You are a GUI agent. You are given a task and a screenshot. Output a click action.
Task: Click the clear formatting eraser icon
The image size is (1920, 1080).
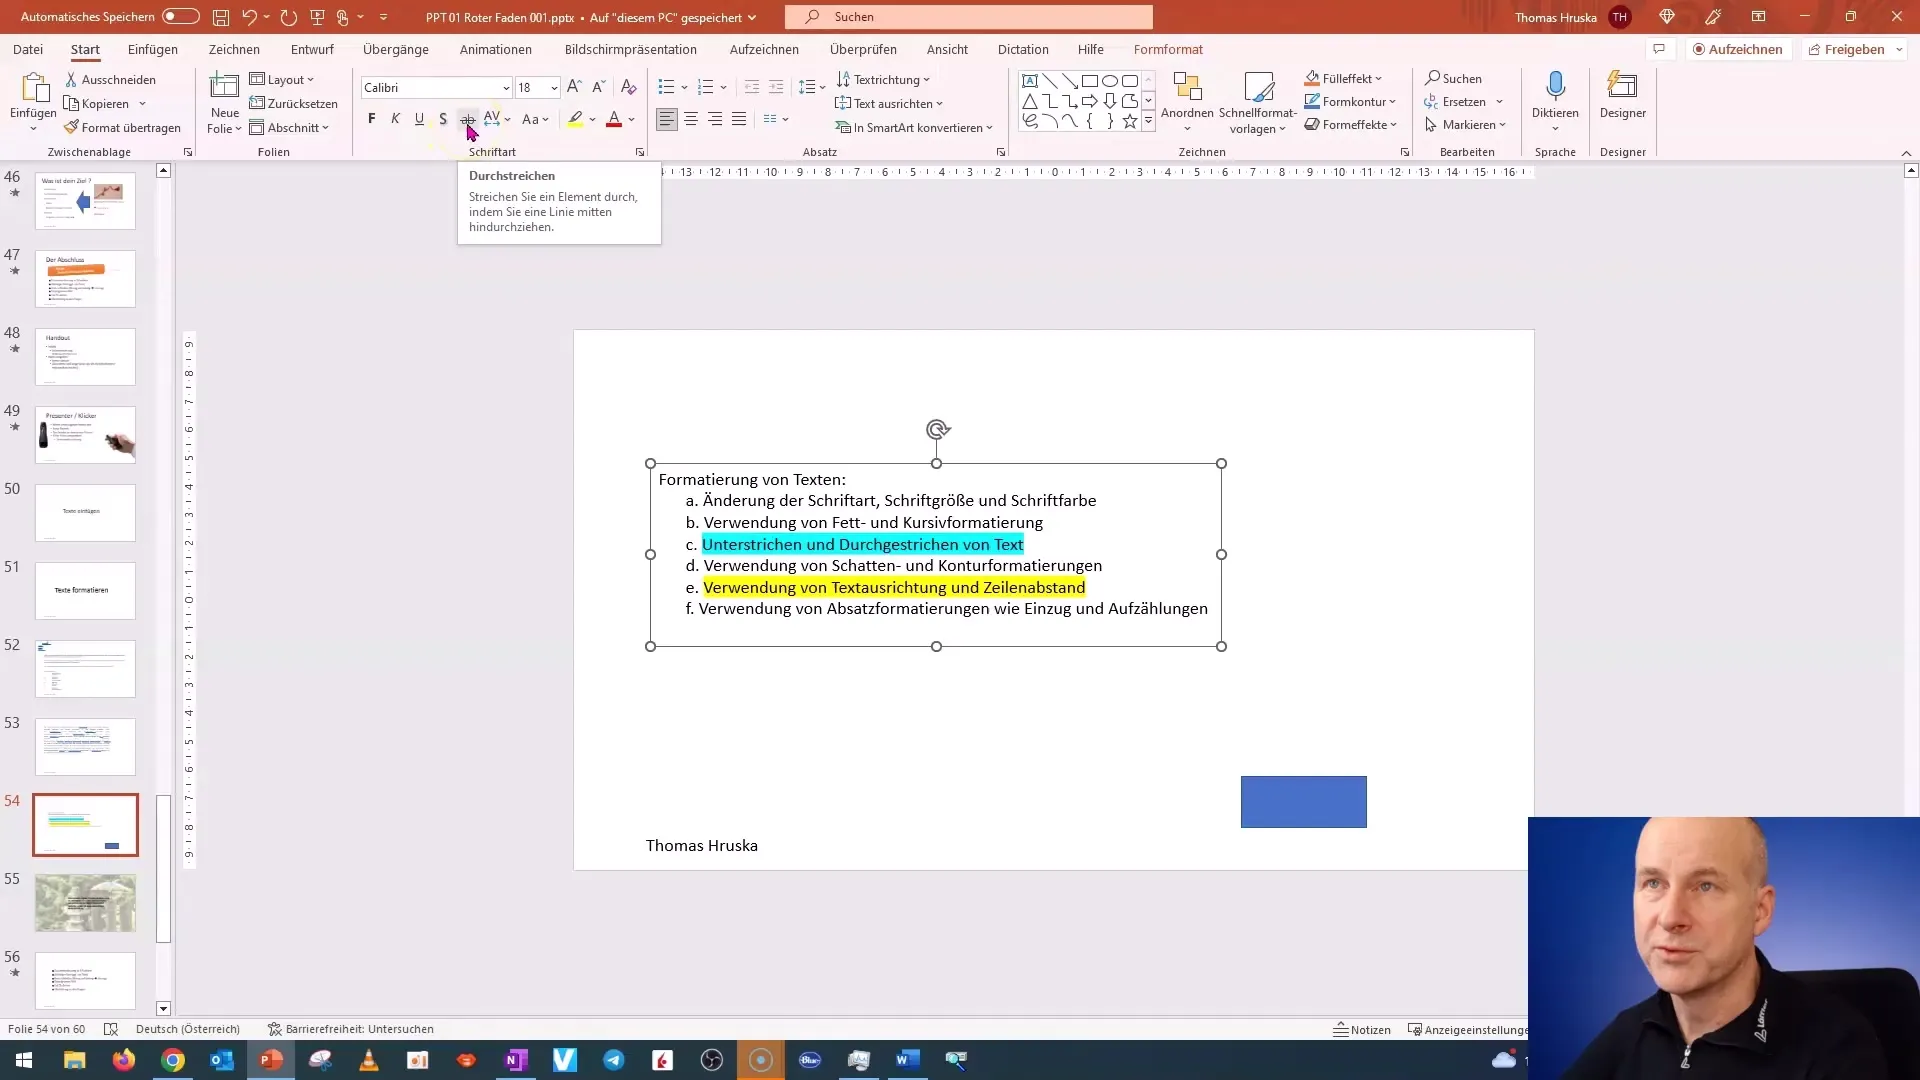(629, 87)
